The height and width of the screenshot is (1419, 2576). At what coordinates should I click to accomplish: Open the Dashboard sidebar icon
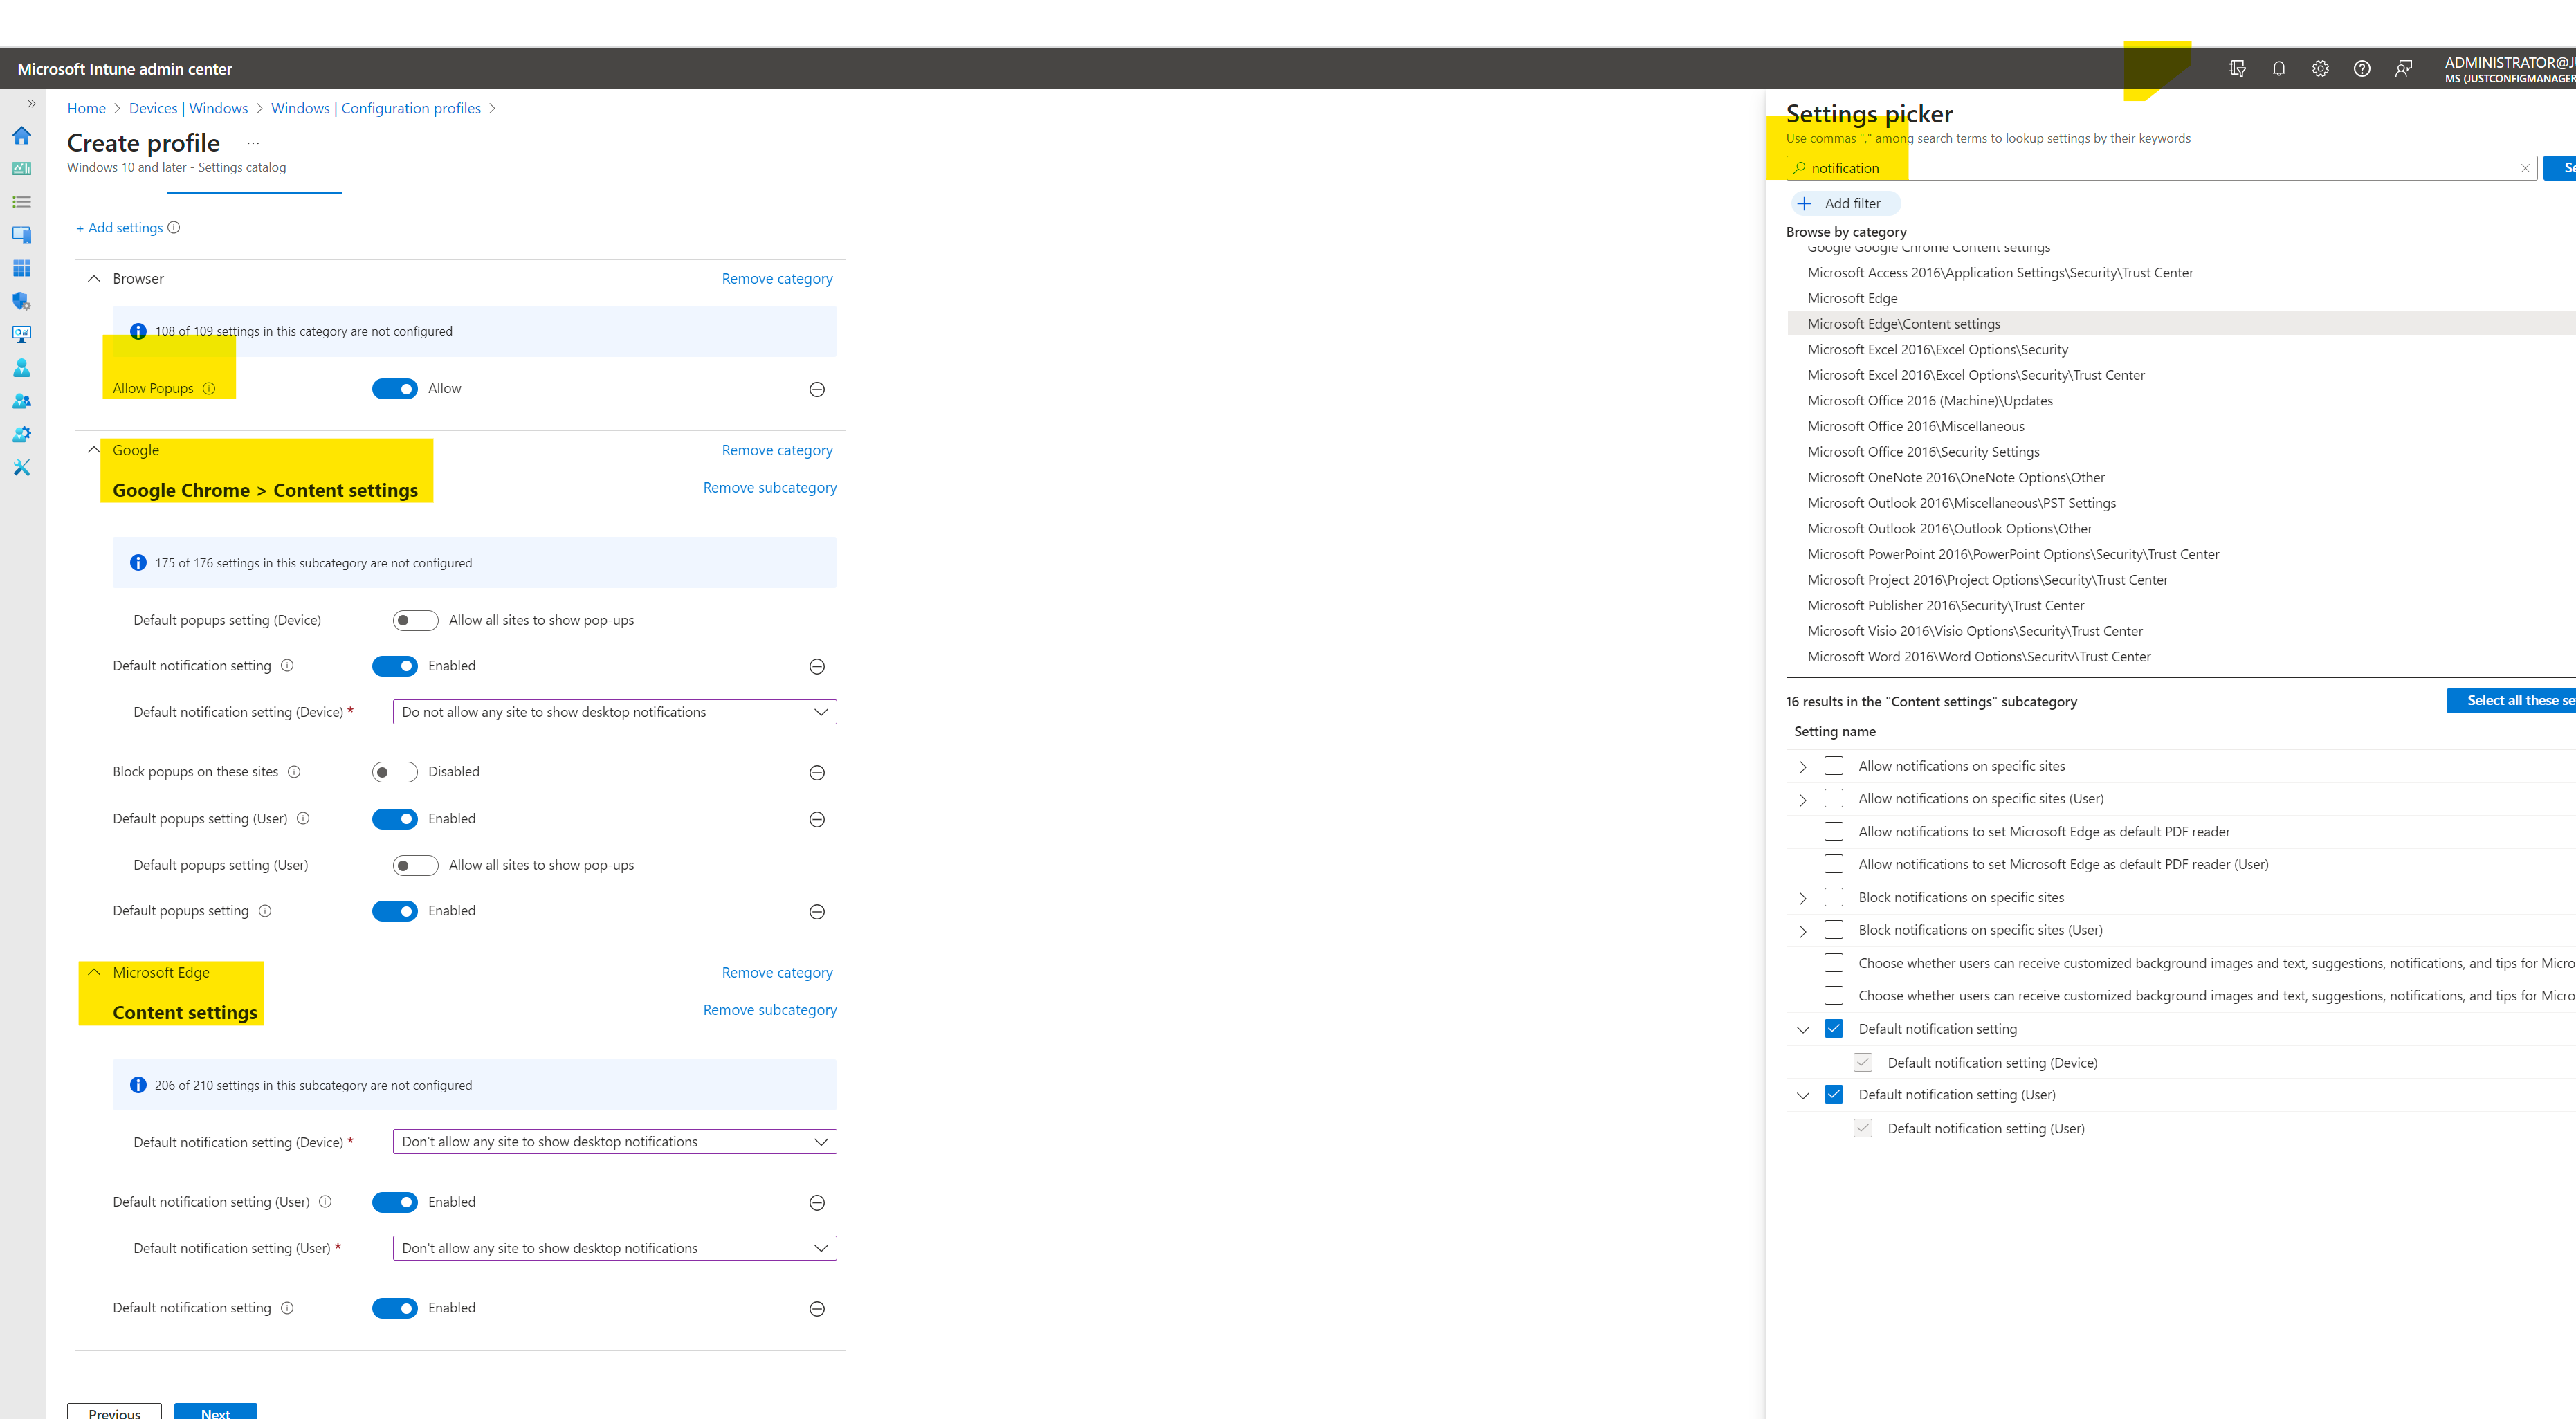pyautogui.click(x=21, y=168)
